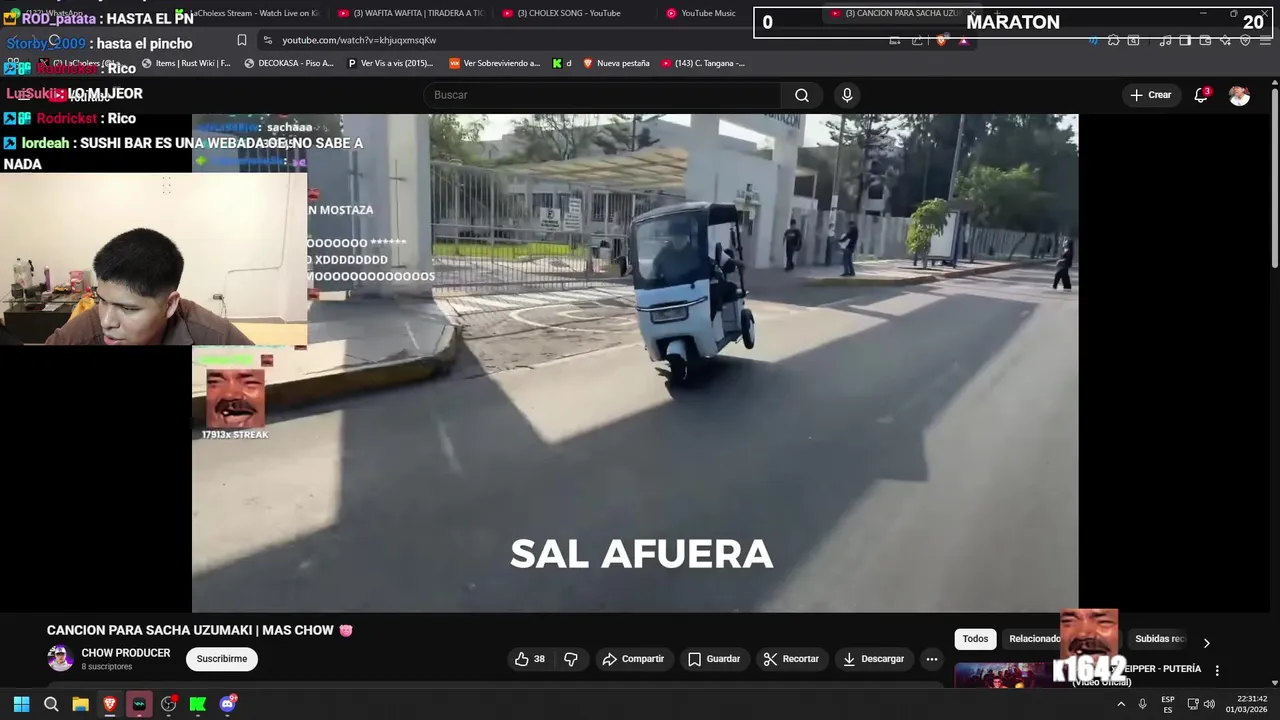1280x720 pixels.
Task: Dislike the video with thumbs down
Action: (x=571, y=659)
